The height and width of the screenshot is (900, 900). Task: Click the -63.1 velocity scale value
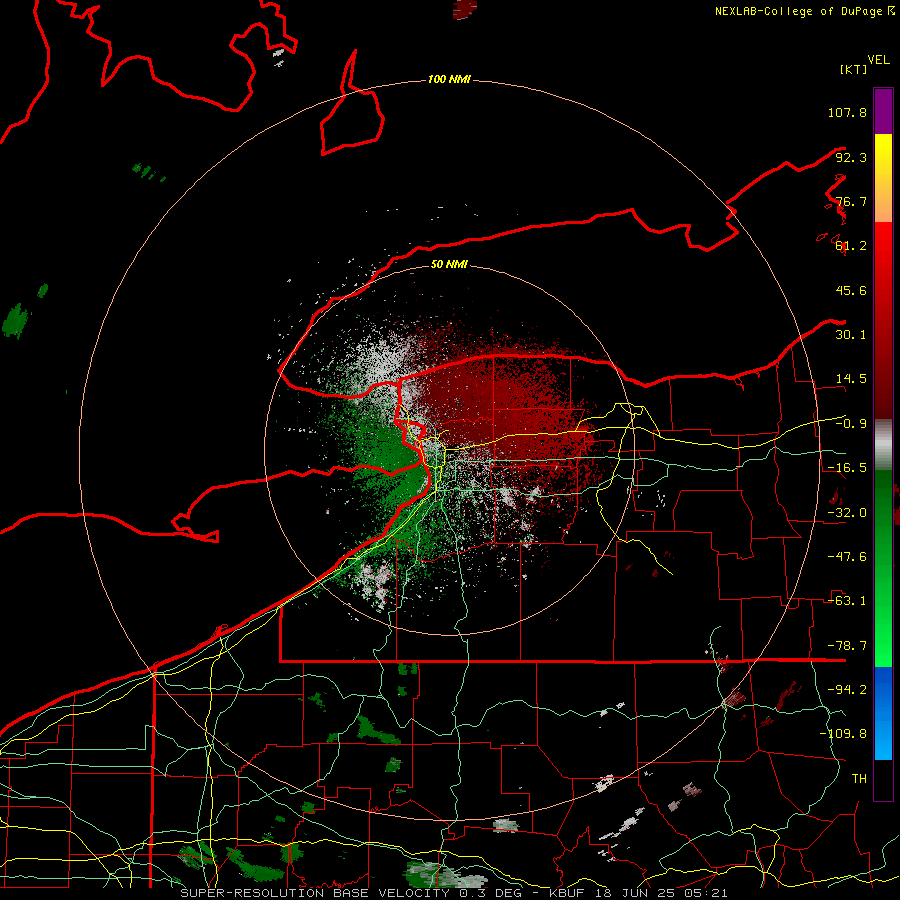click(x=847, y=601)
